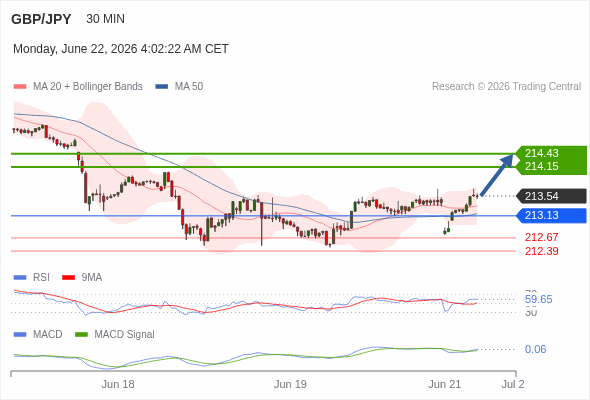590x400 pixels.
Task: Click the red 9MA legend swatch
Action: [x=68, y=278]
